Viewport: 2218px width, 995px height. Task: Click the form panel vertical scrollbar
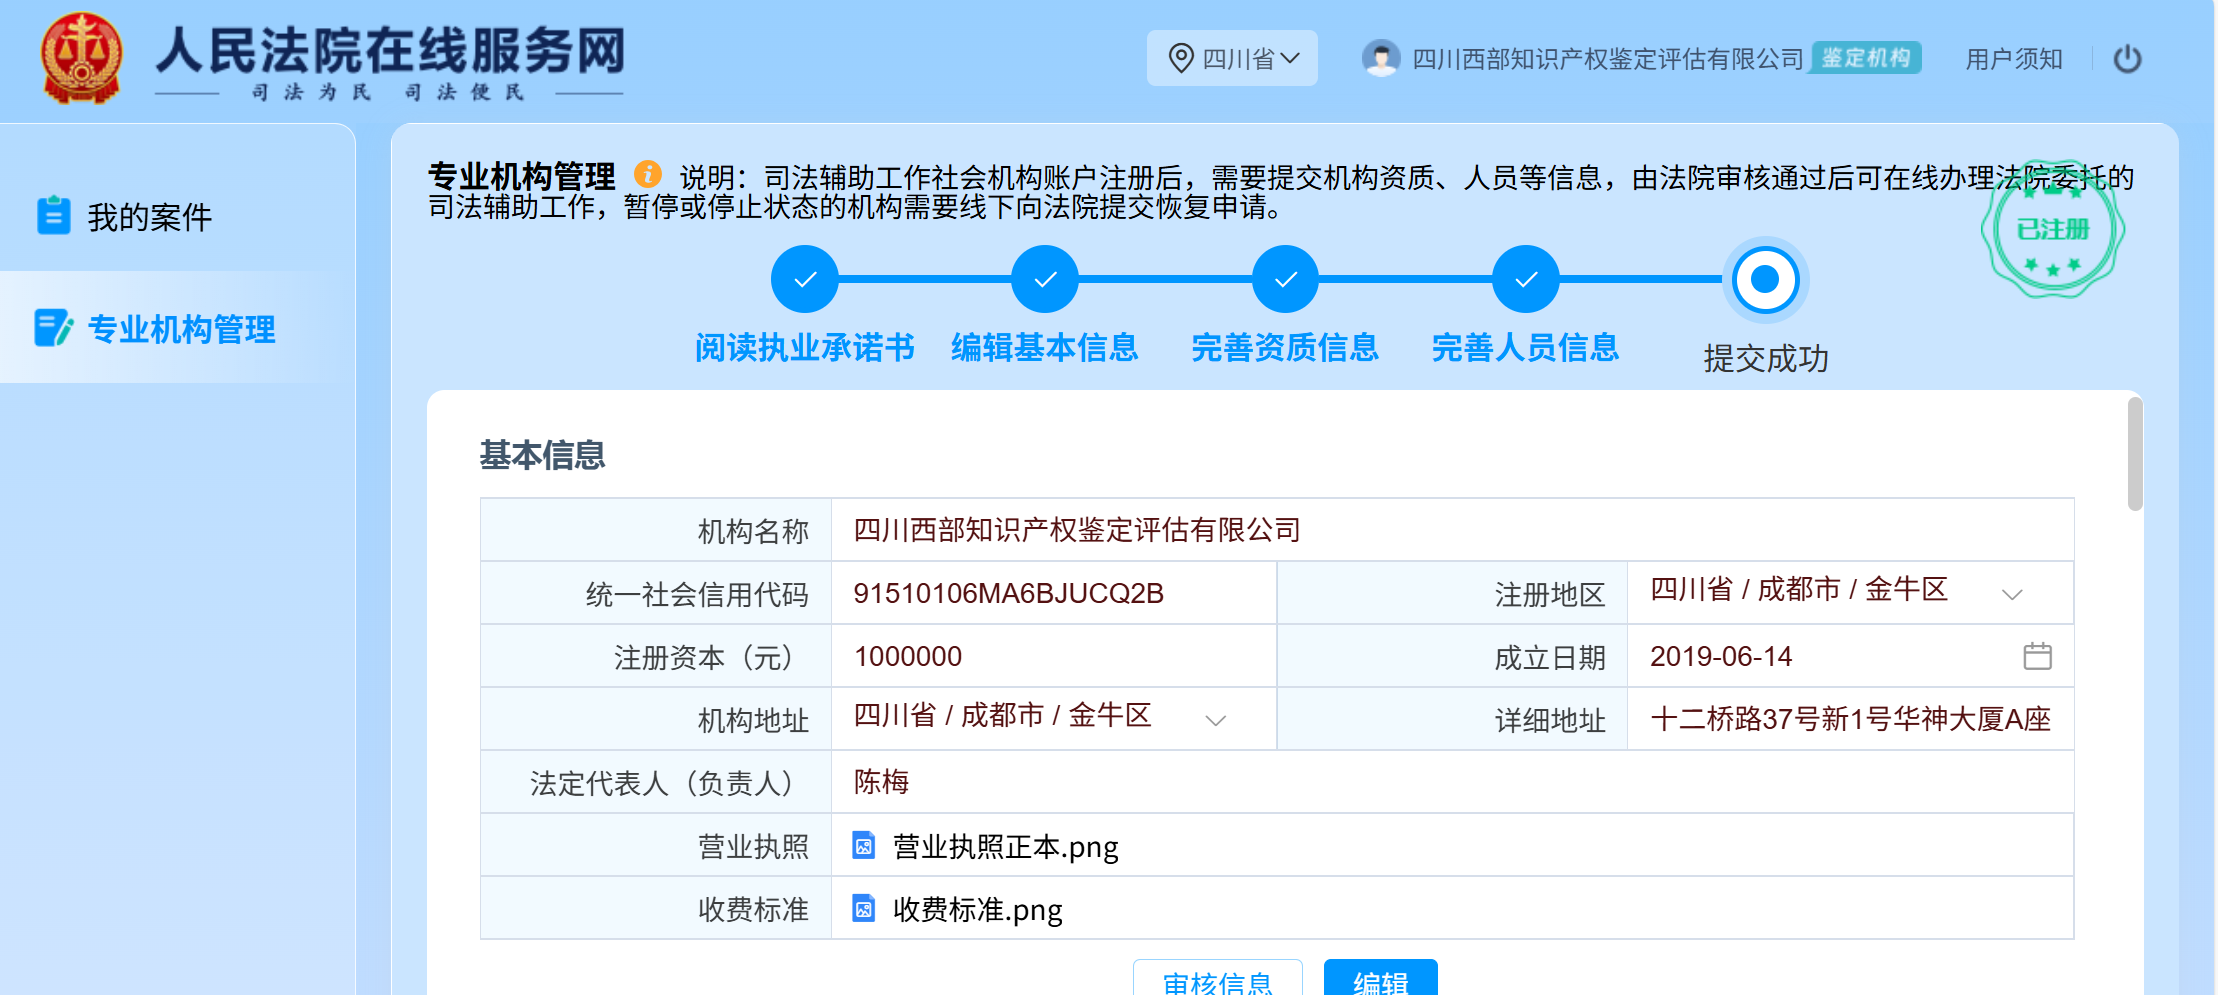click(2134, 454)
